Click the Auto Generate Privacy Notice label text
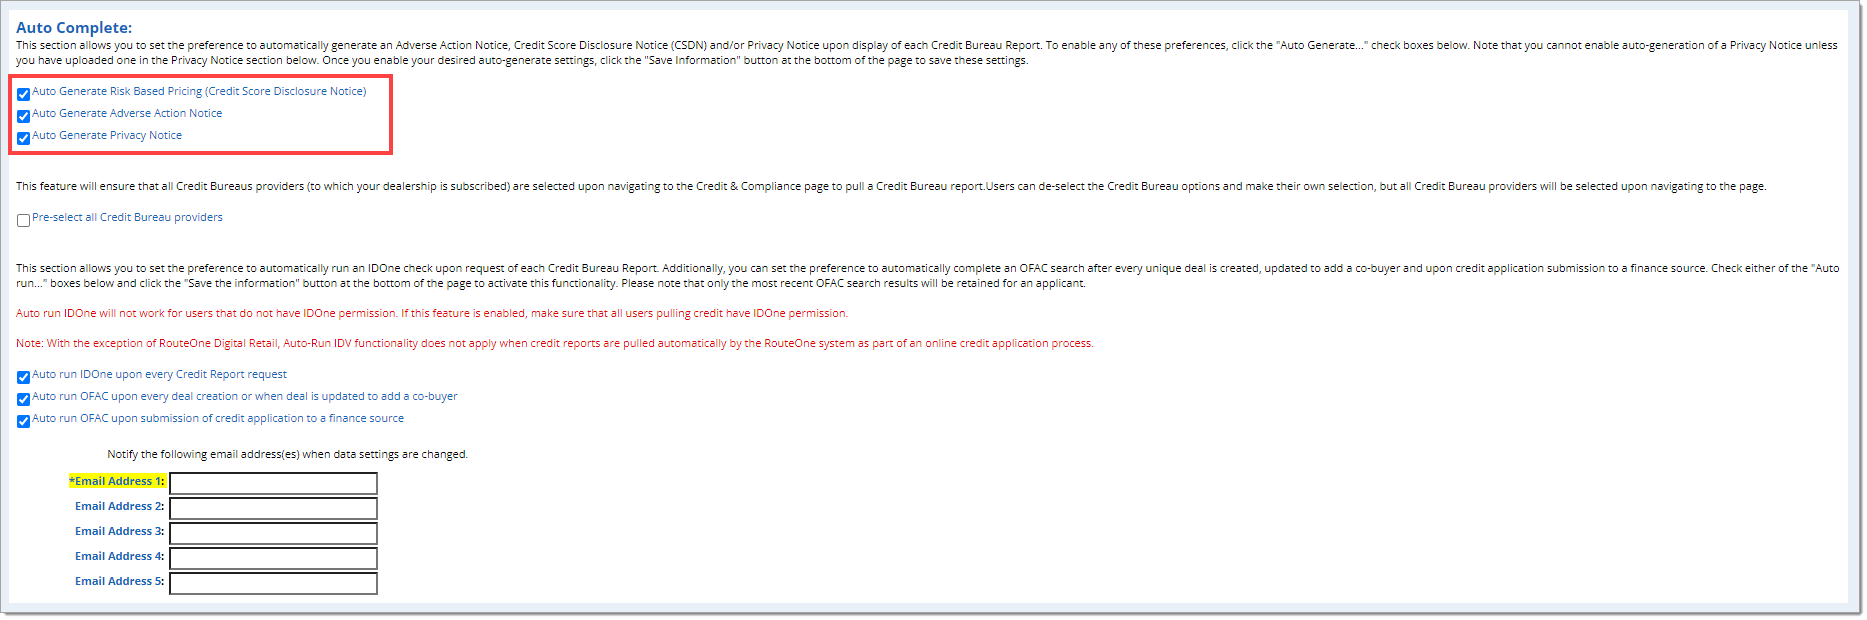Image resolution: width=1867 pixels, height=620 pixels. (107, 135)
